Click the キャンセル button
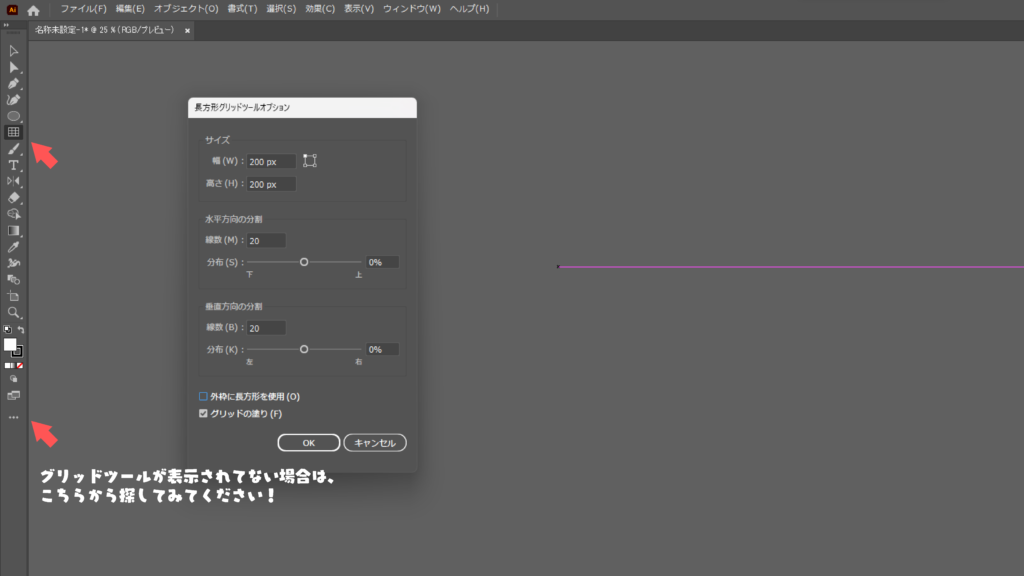Image resolution: width=1024 pixels, height=576 pixels. pyautogui.click(x=375, y=442)
